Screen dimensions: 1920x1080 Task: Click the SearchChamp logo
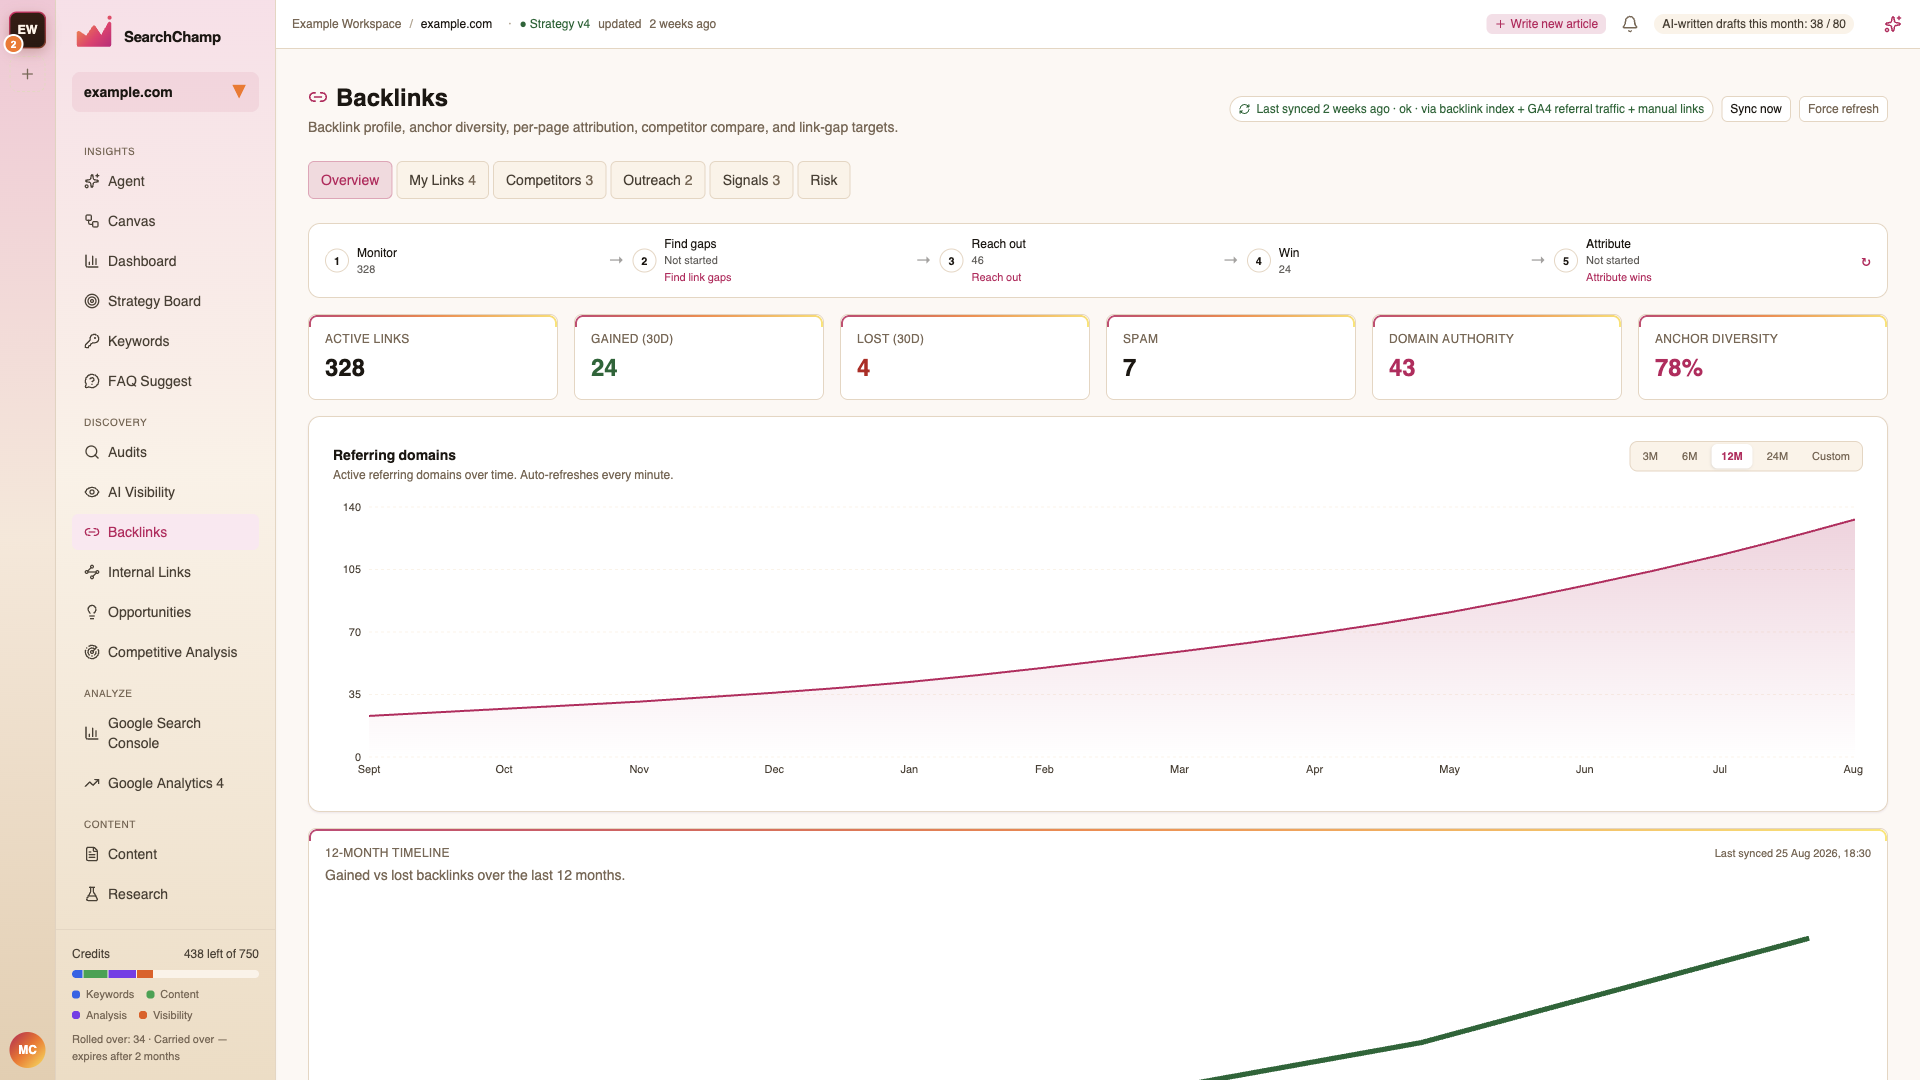tap(149, 35)
